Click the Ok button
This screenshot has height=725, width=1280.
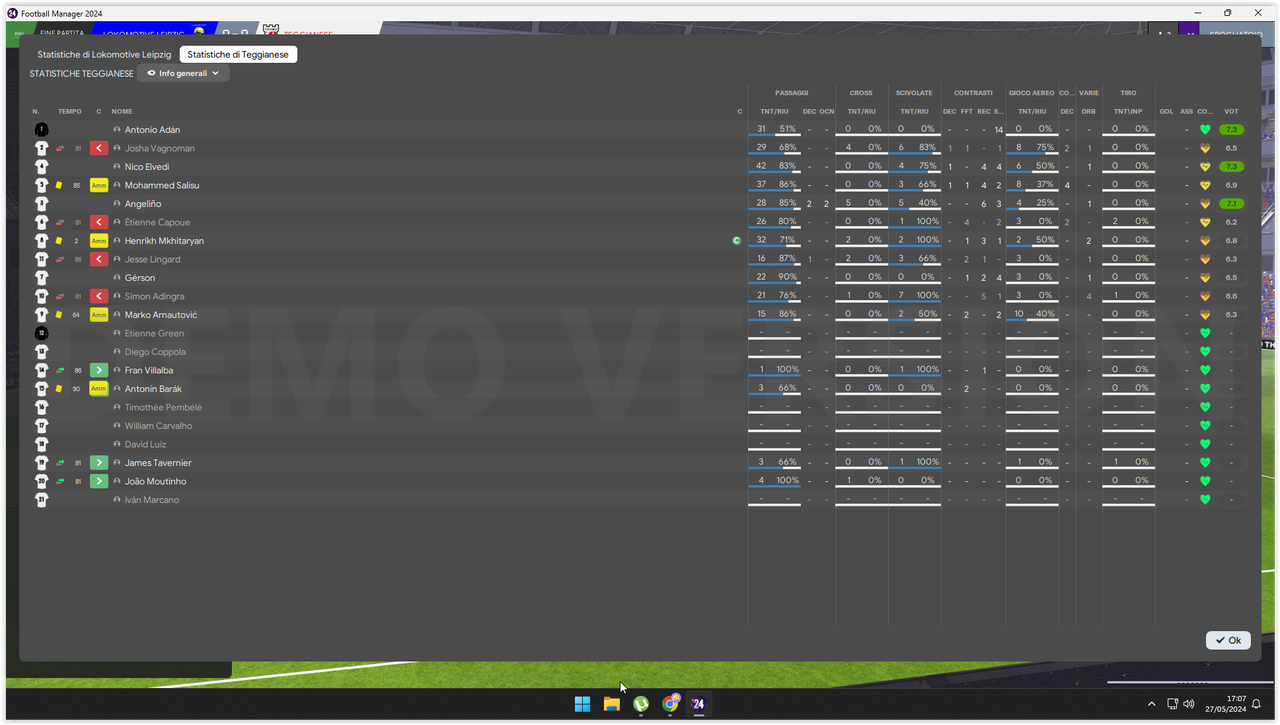tap(1228, 640)
